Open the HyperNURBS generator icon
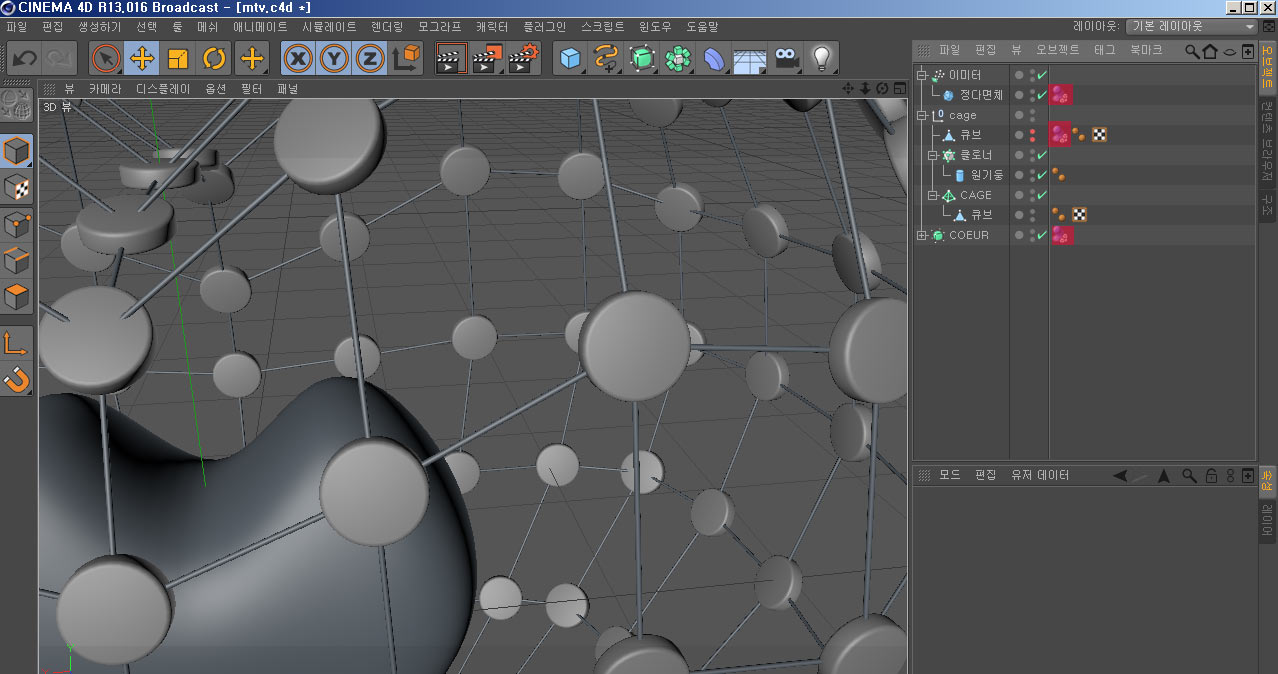 [642, 58]
